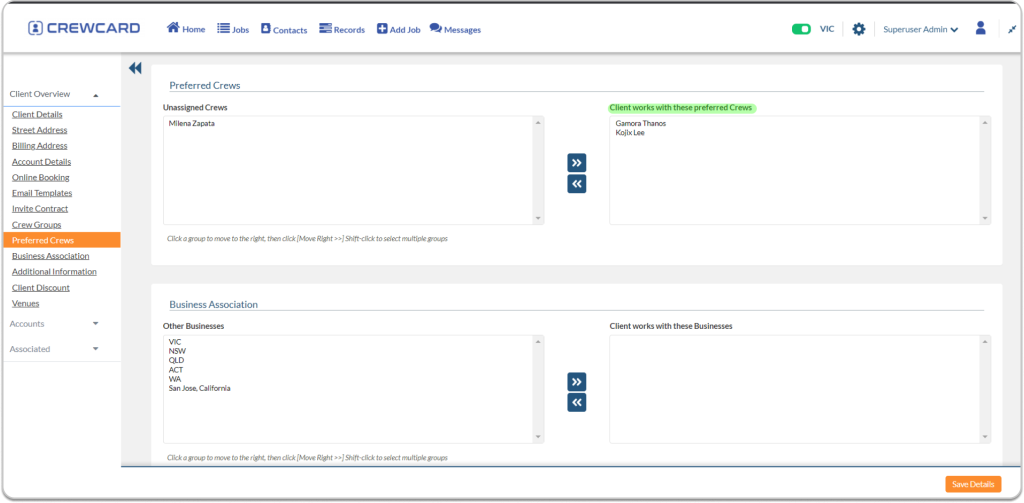Go to the Messages menu
The image size is (1024, 503).
(x=455, y=29)
